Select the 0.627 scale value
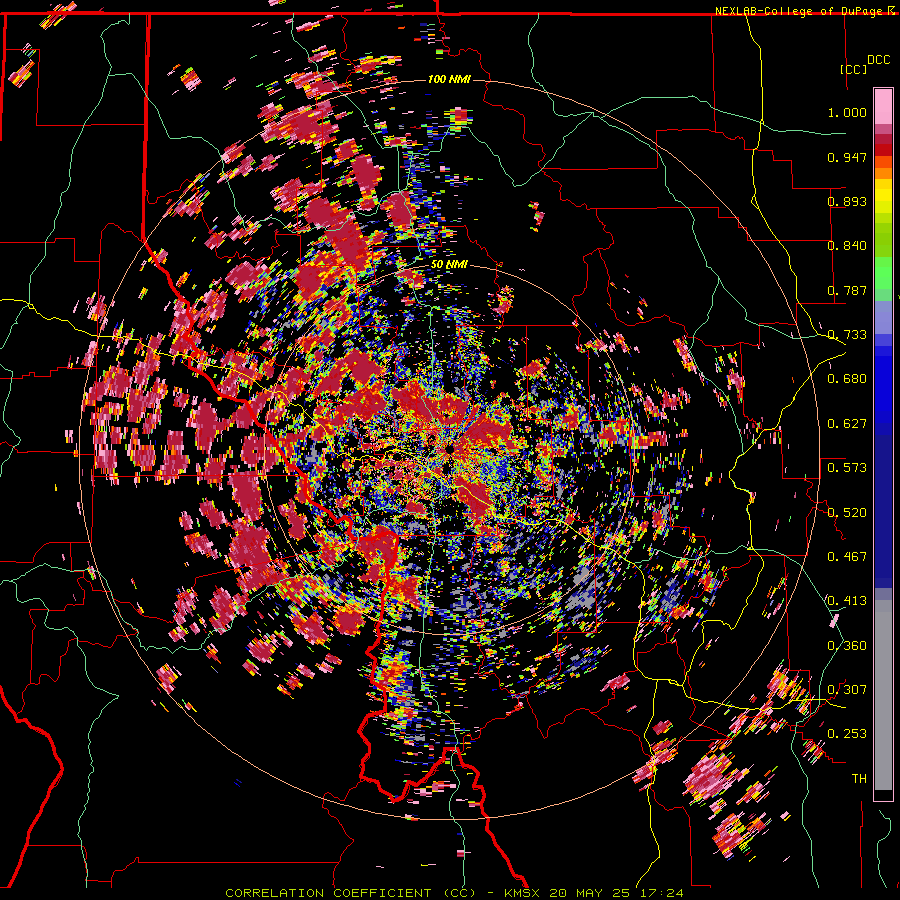Screen dimensions: 900x900 click(847, 424)
